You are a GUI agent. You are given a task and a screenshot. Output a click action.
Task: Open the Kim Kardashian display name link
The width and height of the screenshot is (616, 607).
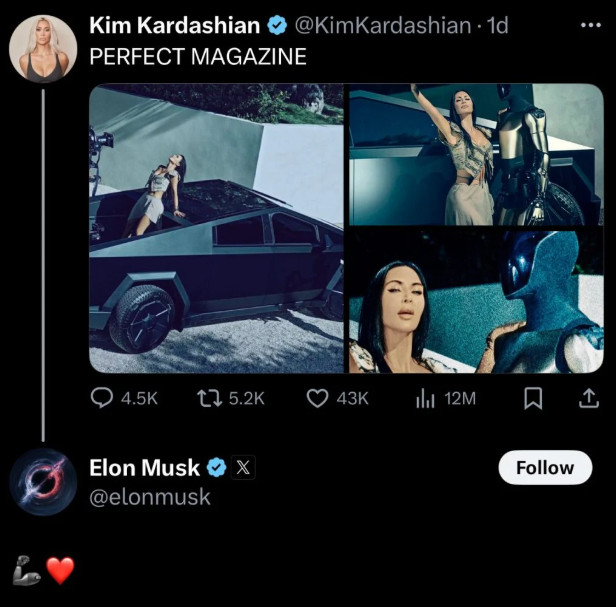point(175,26)
